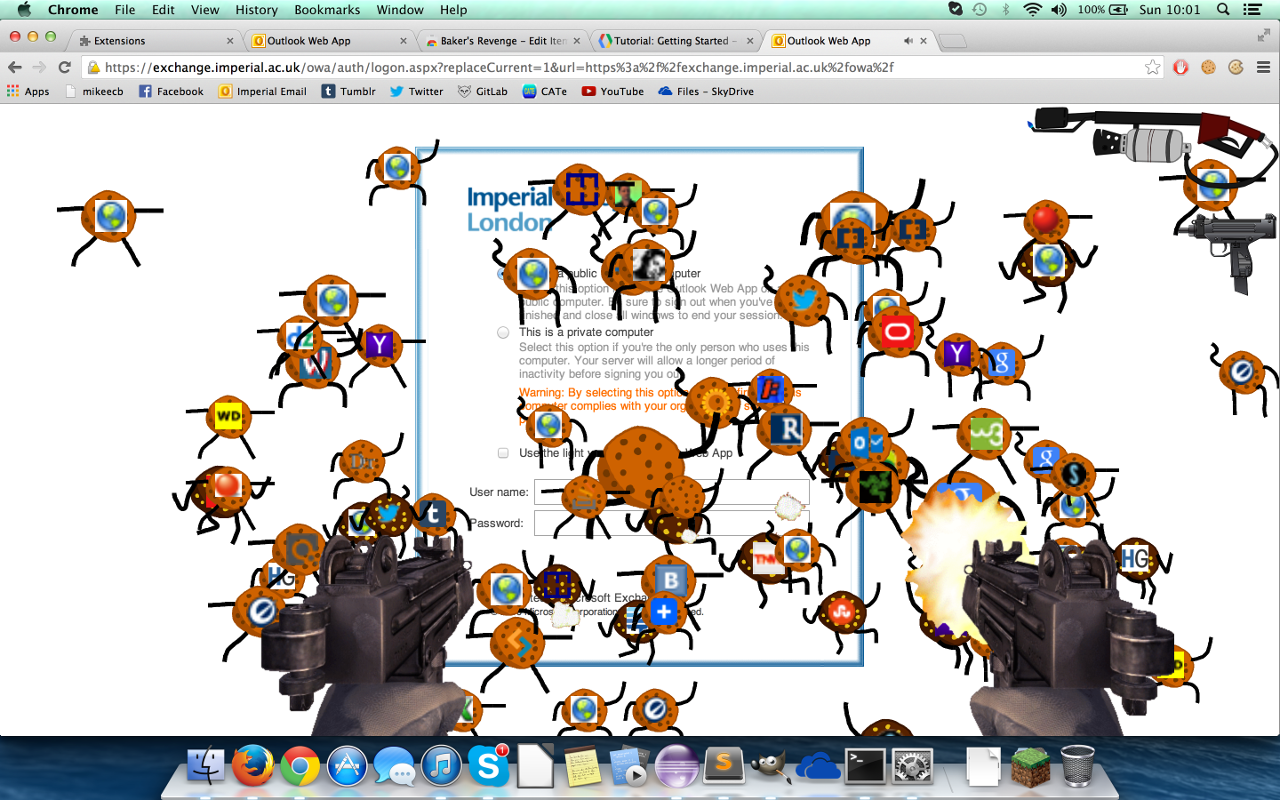Screen dimensions: 1280x800
Task: Toggle Chrome full screen with corner arrows icon
Action: (x=1263, y=35)
